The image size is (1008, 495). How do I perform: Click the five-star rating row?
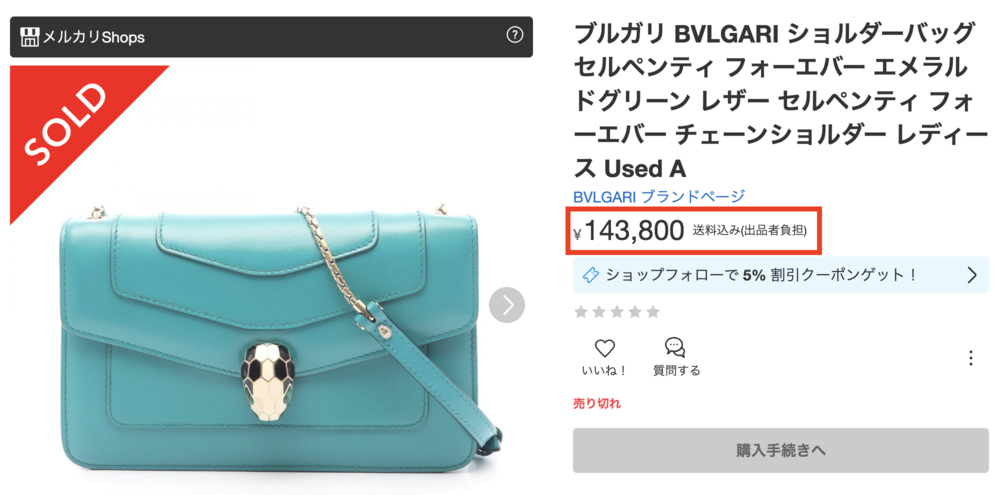point(616,312)
